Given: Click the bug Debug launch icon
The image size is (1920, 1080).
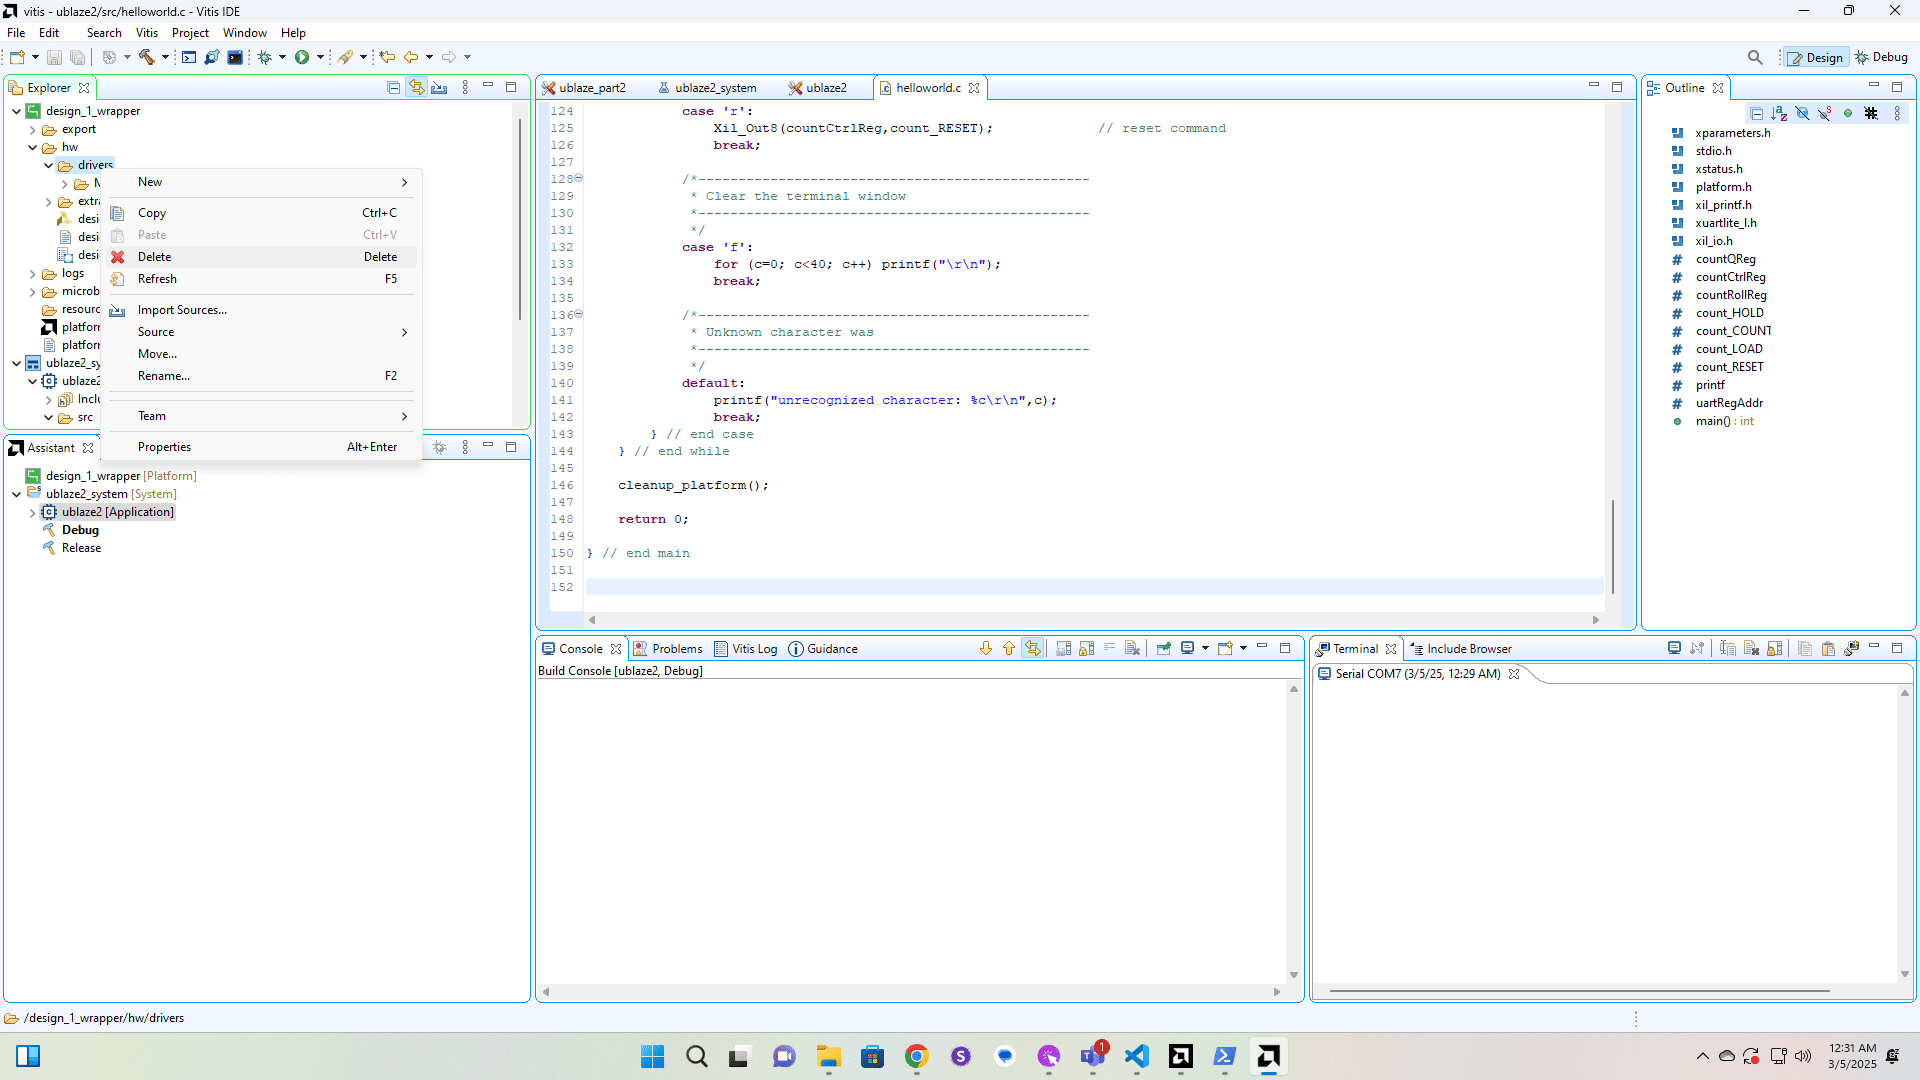Looking at the screenshot, I should (264, 57).
